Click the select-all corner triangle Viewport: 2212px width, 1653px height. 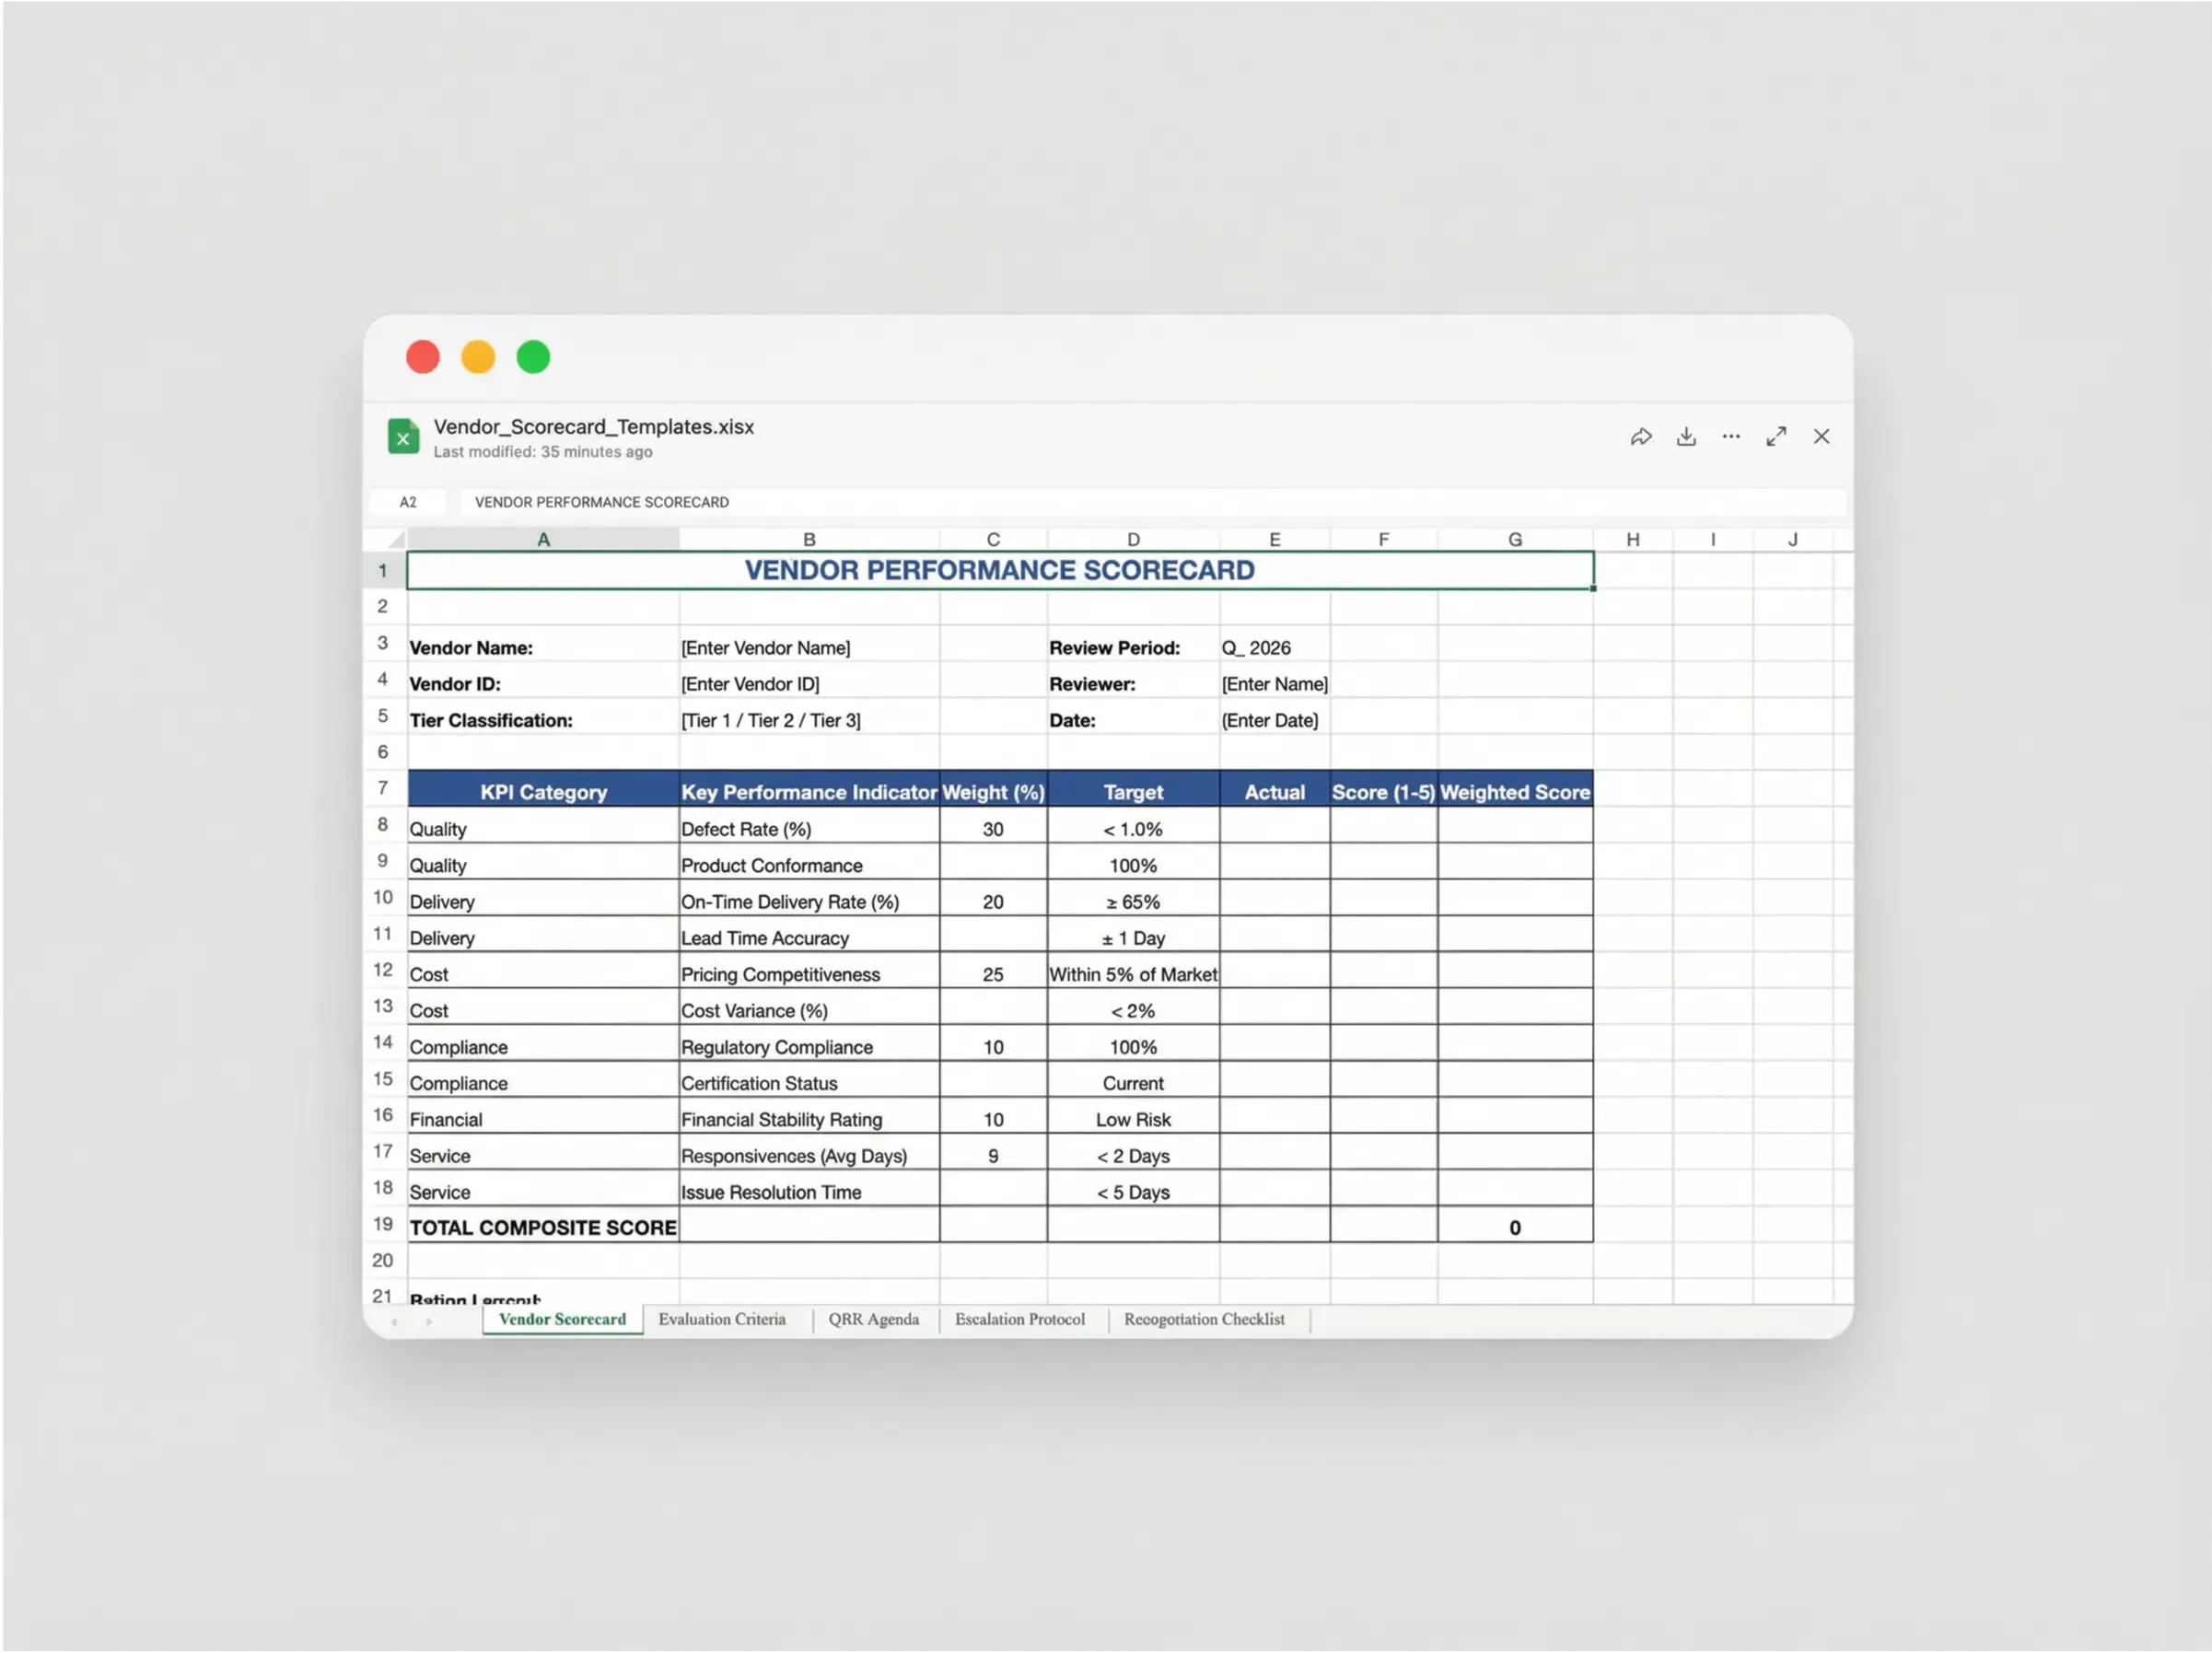click(x=396, y=540)
